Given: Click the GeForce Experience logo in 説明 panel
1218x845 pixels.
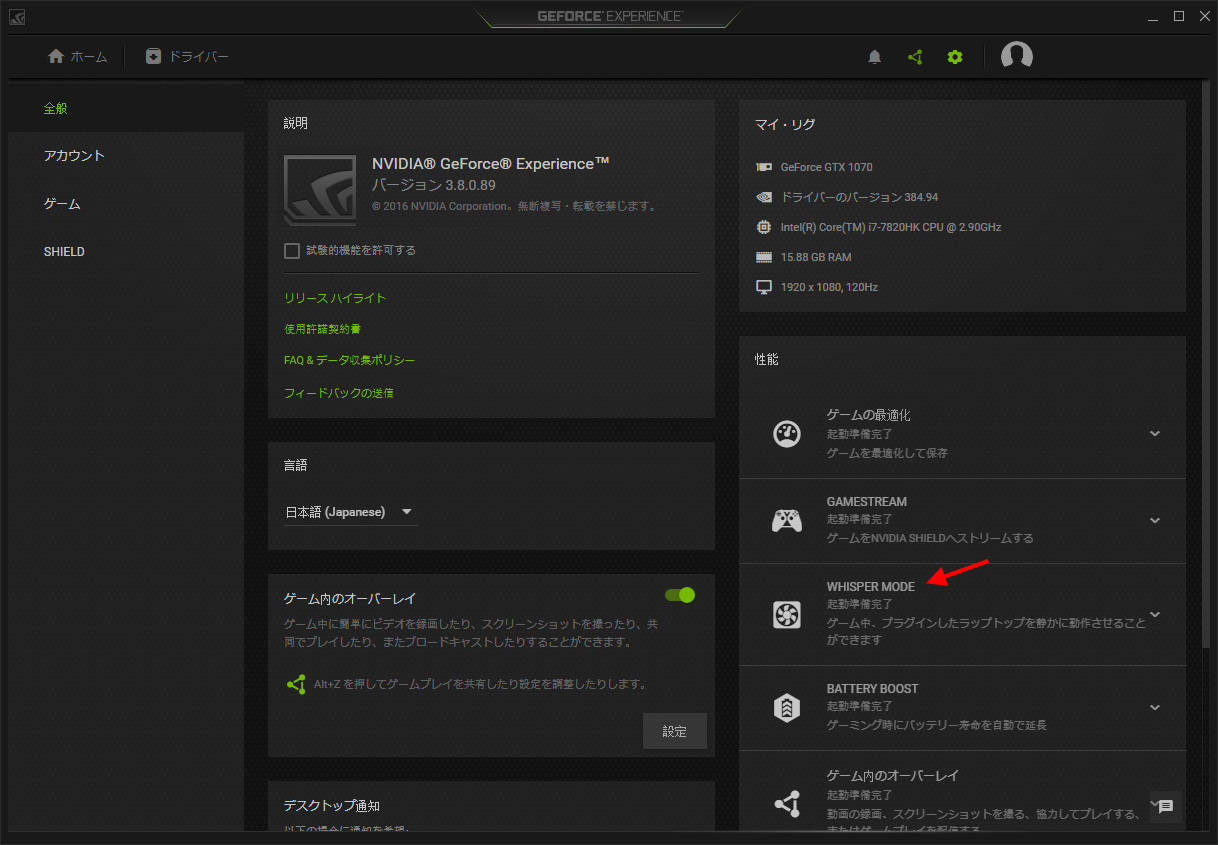Looking at the screenshot, I should (x=320, y=191).
